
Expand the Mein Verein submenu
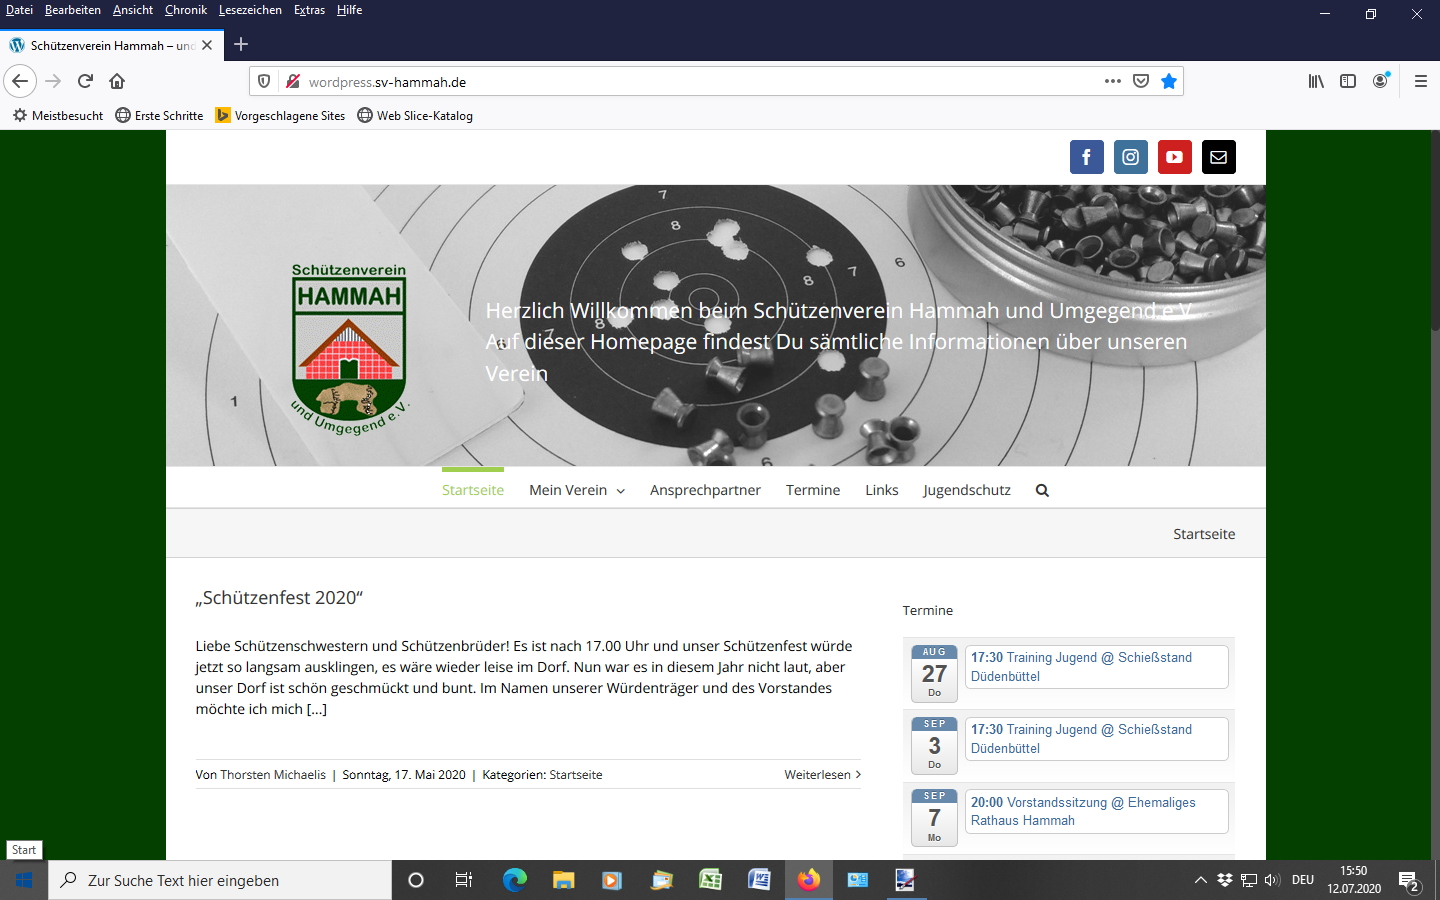coord(577,490)
